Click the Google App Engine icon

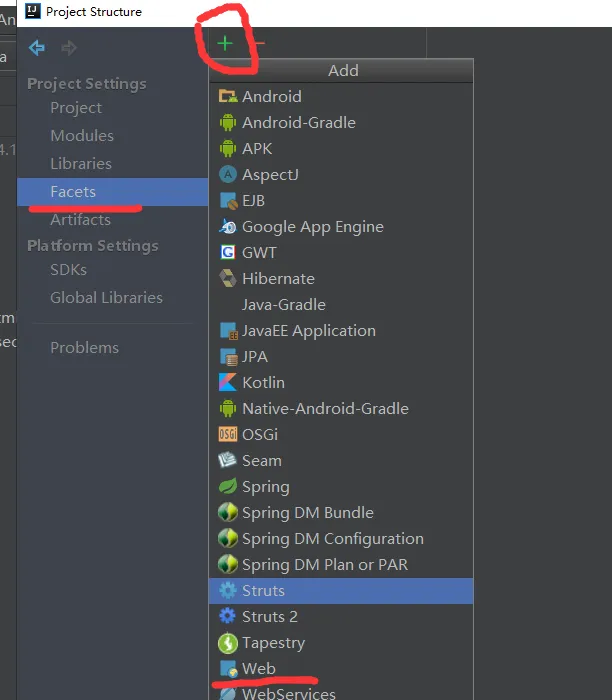pos(227,227)
